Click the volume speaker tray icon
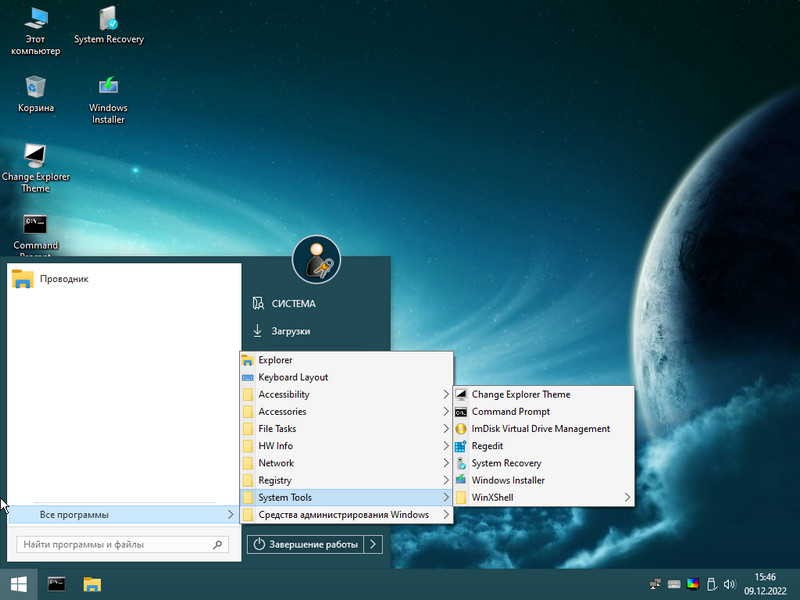Viewport: 800px width, 600px height. tap(730, 584)
